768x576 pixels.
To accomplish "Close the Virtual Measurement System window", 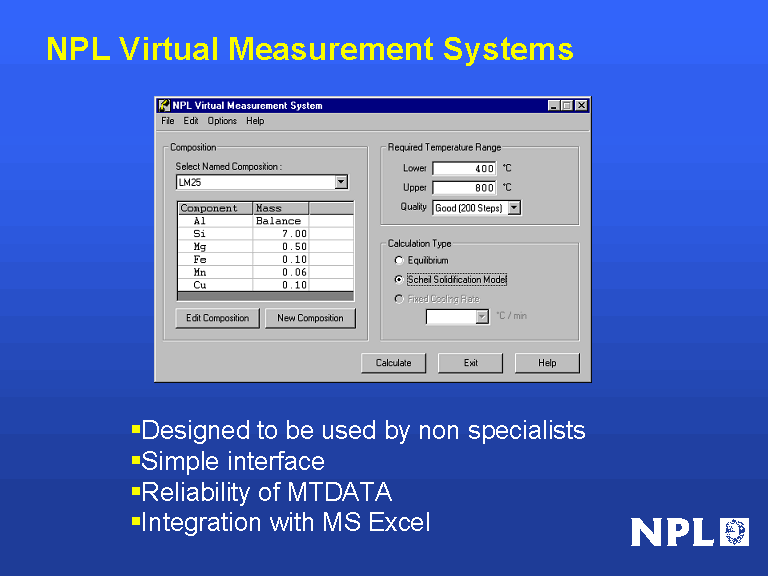I will 581,106.
